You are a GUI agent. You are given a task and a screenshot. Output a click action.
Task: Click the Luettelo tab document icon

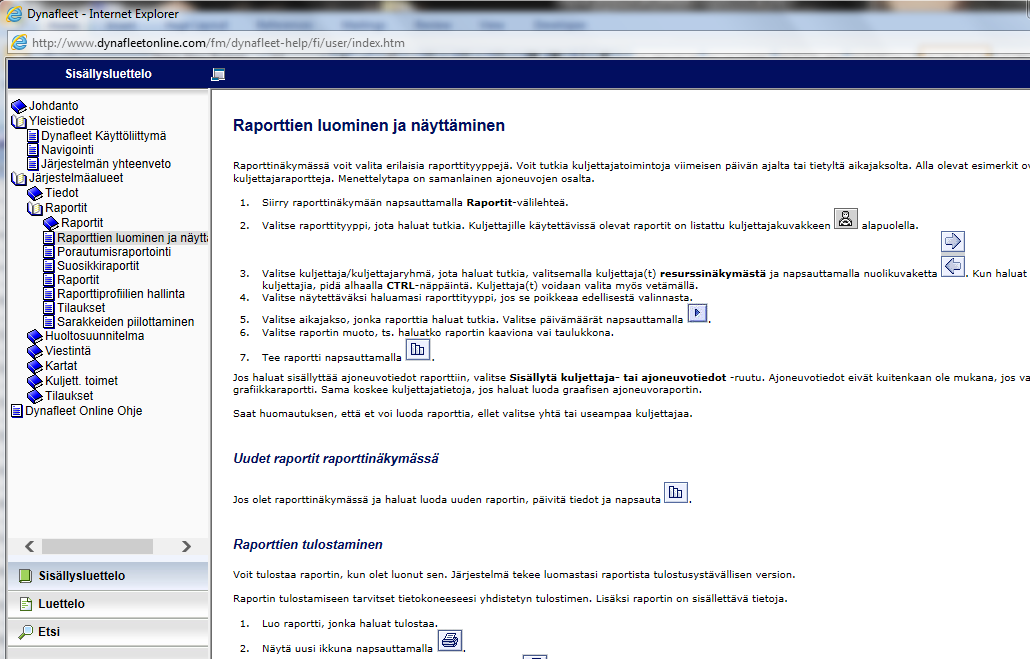coord(26,604)
